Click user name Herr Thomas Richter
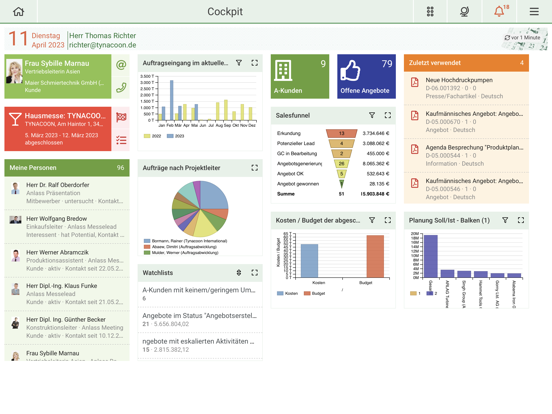 (102, 36)
